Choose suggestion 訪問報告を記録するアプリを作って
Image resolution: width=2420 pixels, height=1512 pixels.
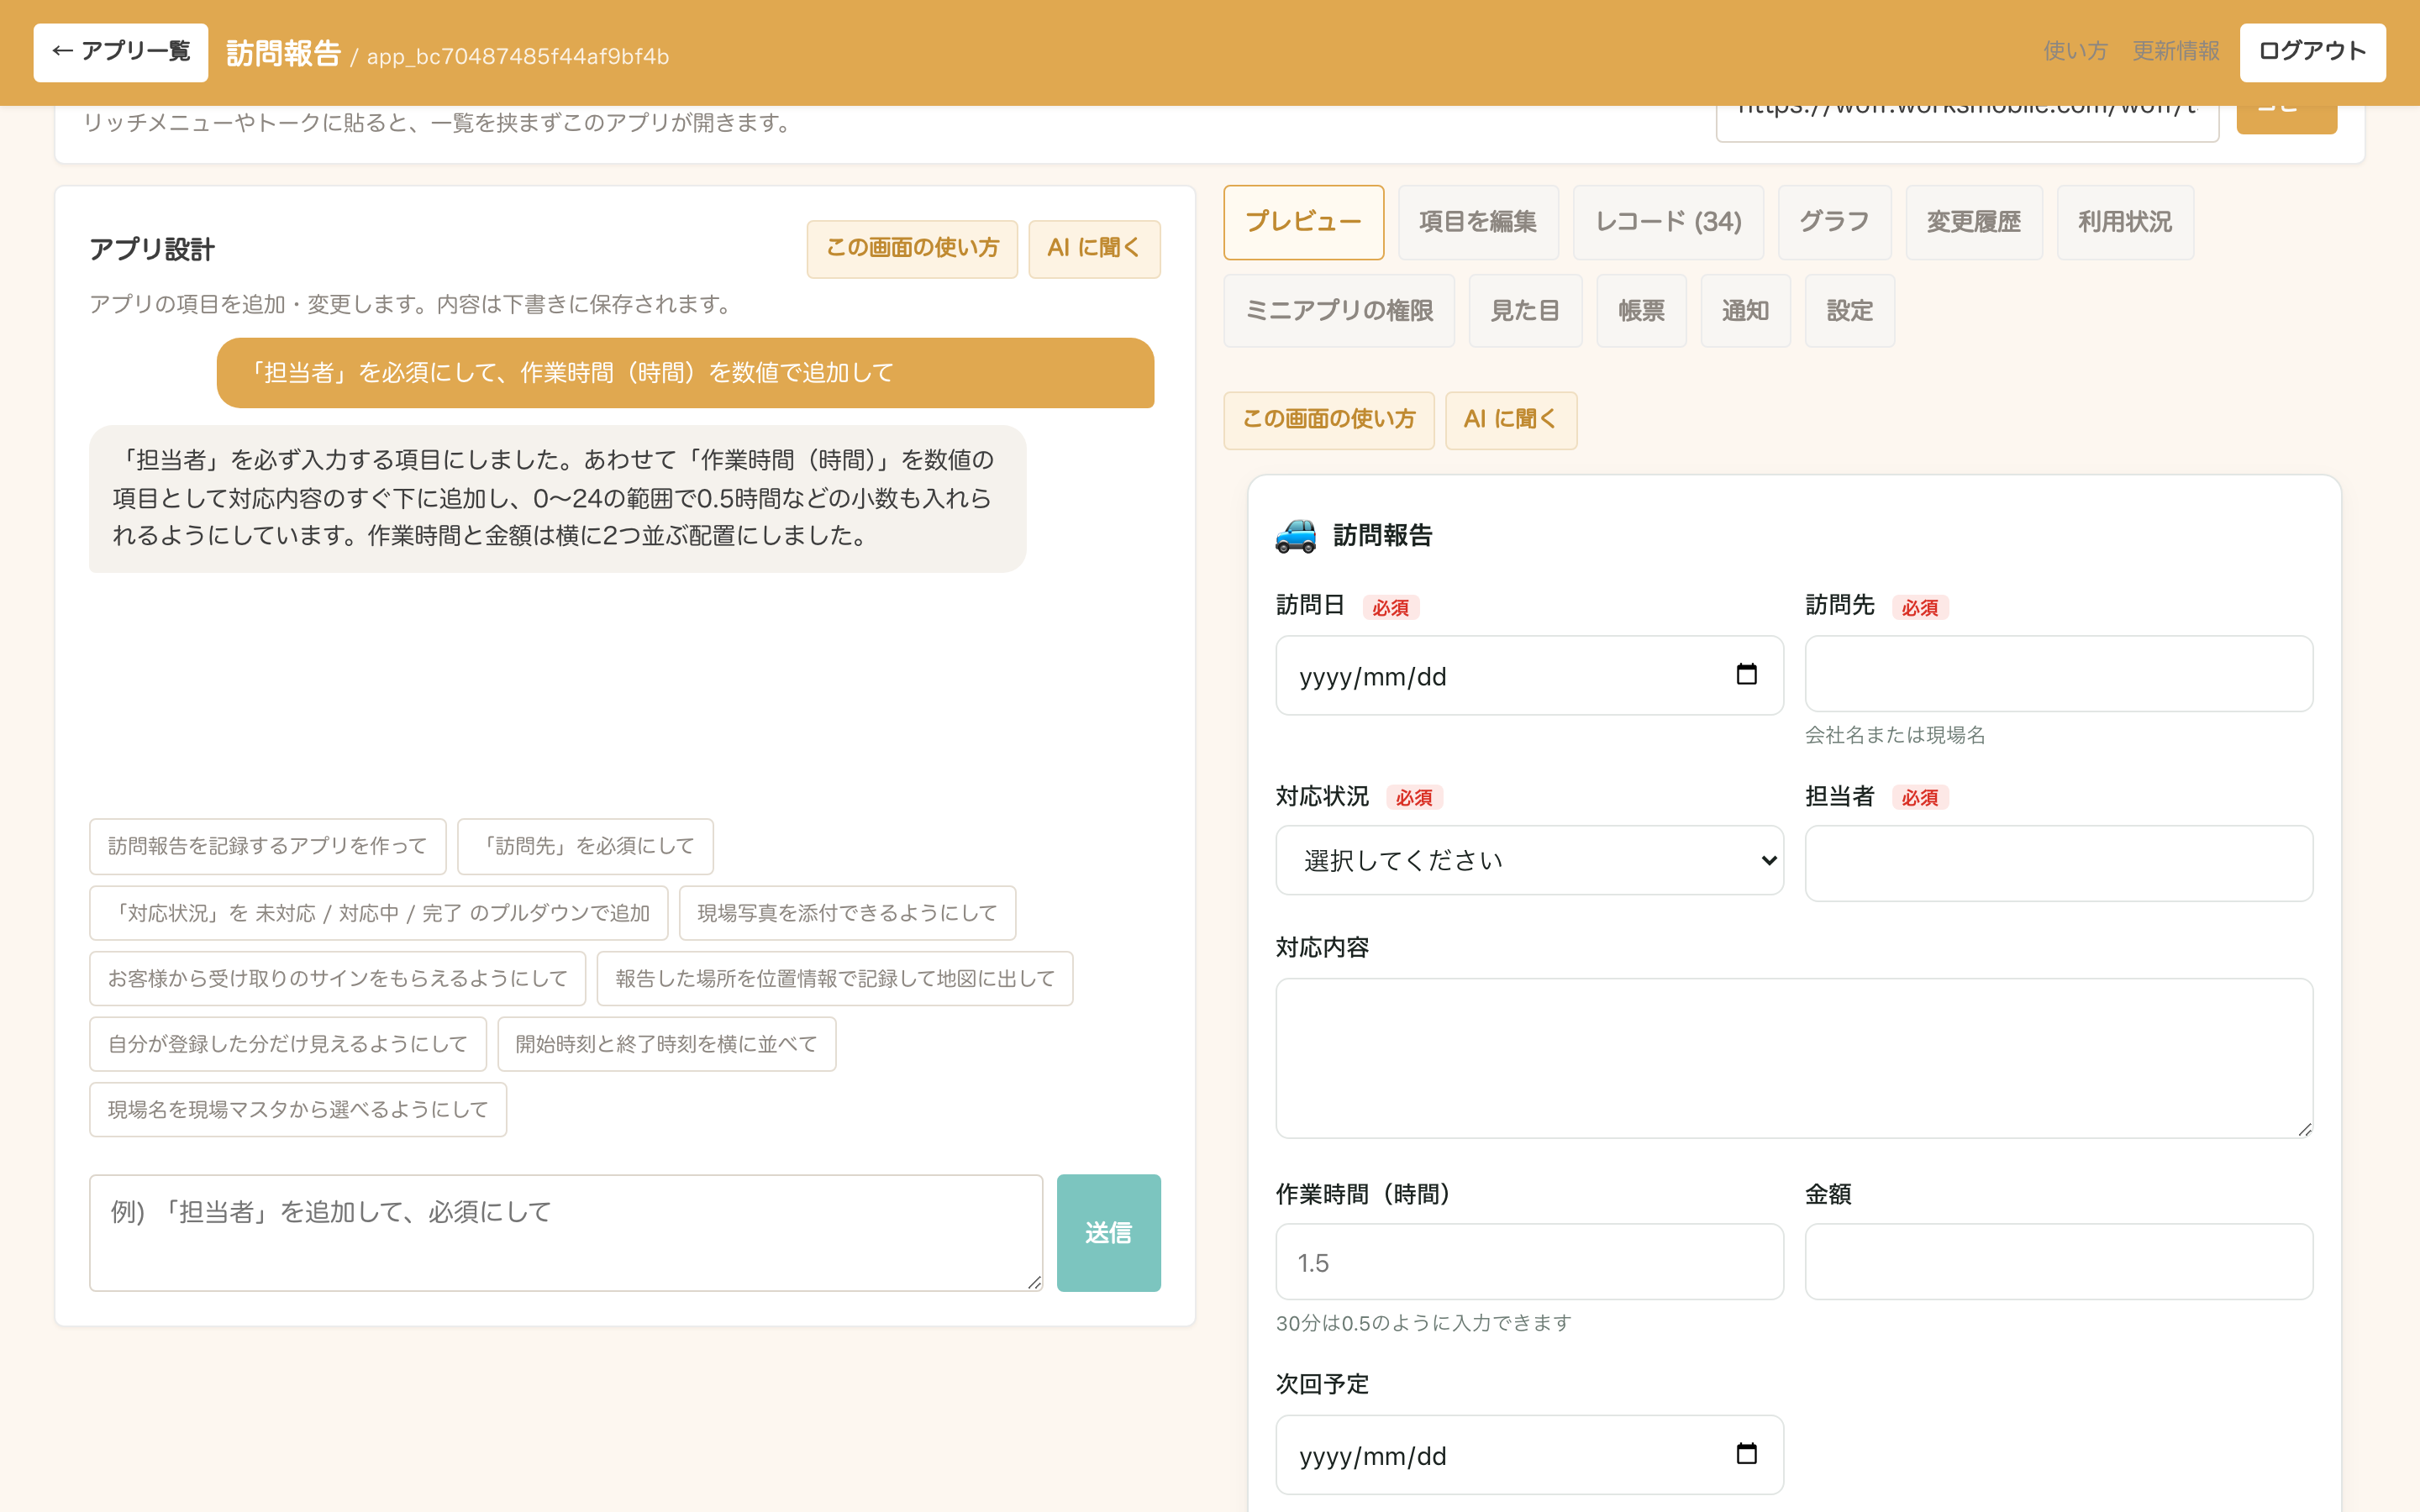267,846
